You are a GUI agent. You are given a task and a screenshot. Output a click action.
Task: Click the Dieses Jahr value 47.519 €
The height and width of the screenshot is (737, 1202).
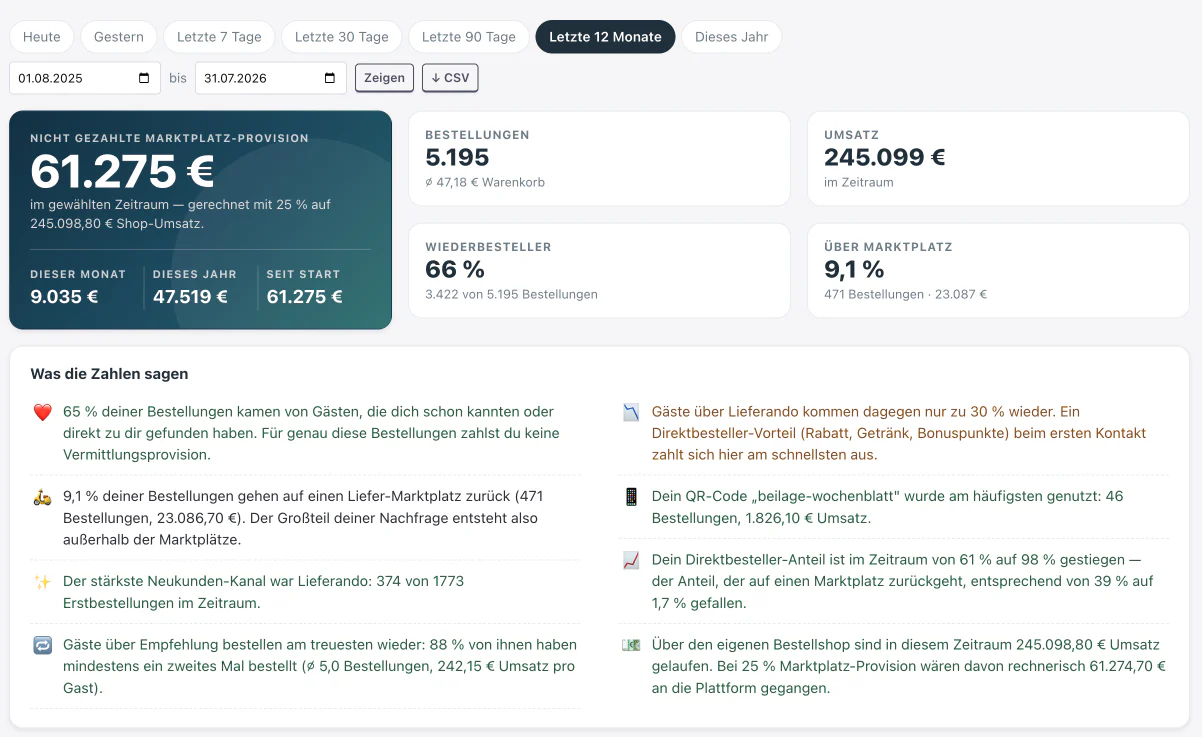click(190, 297)
